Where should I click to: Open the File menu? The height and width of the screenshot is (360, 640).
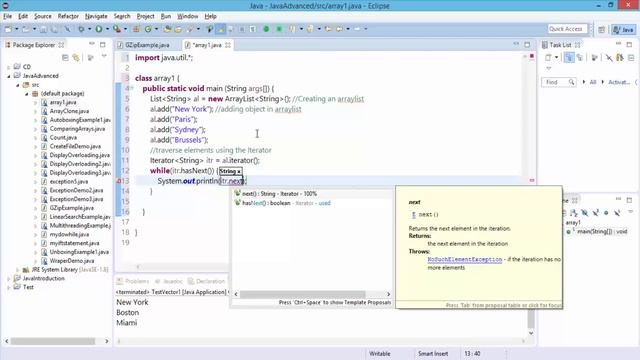[7, 16]
